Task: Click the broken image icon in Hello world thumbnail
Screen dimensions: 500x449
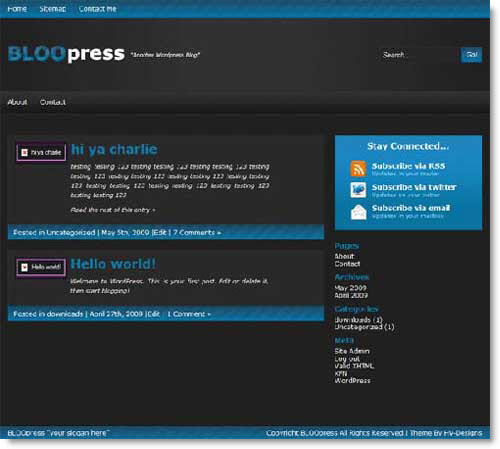Action: pos(24,267)
